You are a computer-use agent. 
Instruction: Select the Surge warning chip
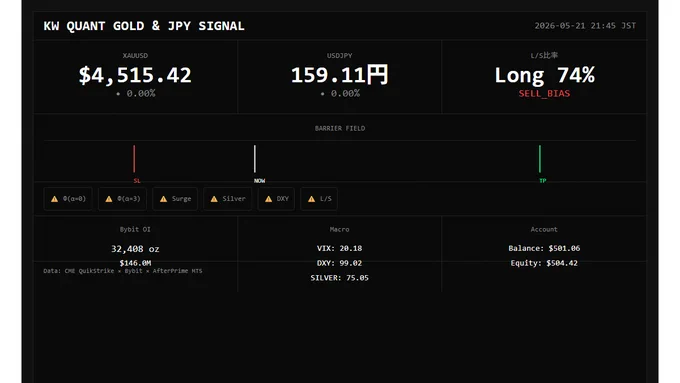pos(175,199)
